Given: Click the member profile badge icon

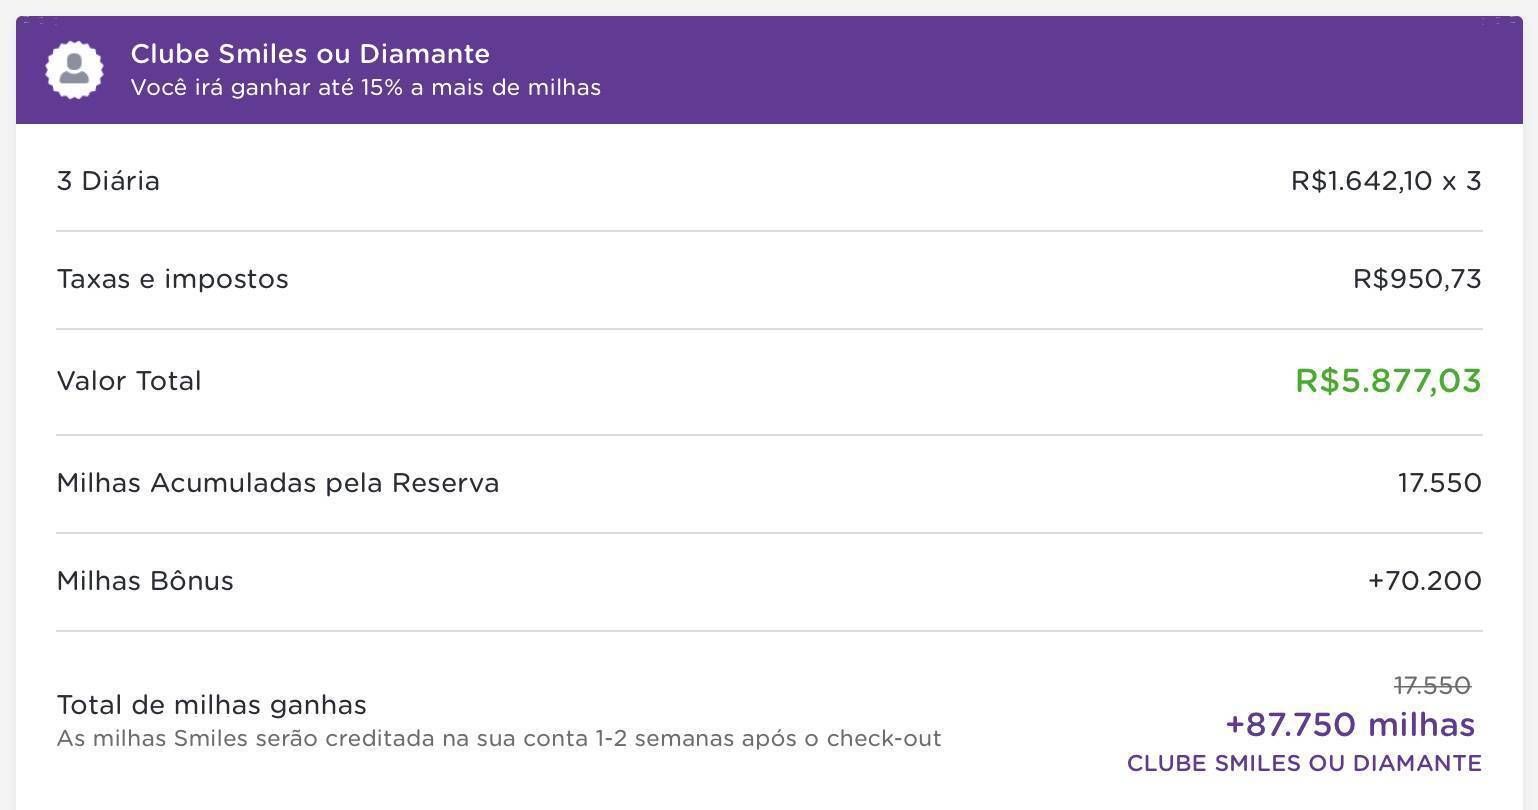Looking at the screenshot, I should point(74,70).
